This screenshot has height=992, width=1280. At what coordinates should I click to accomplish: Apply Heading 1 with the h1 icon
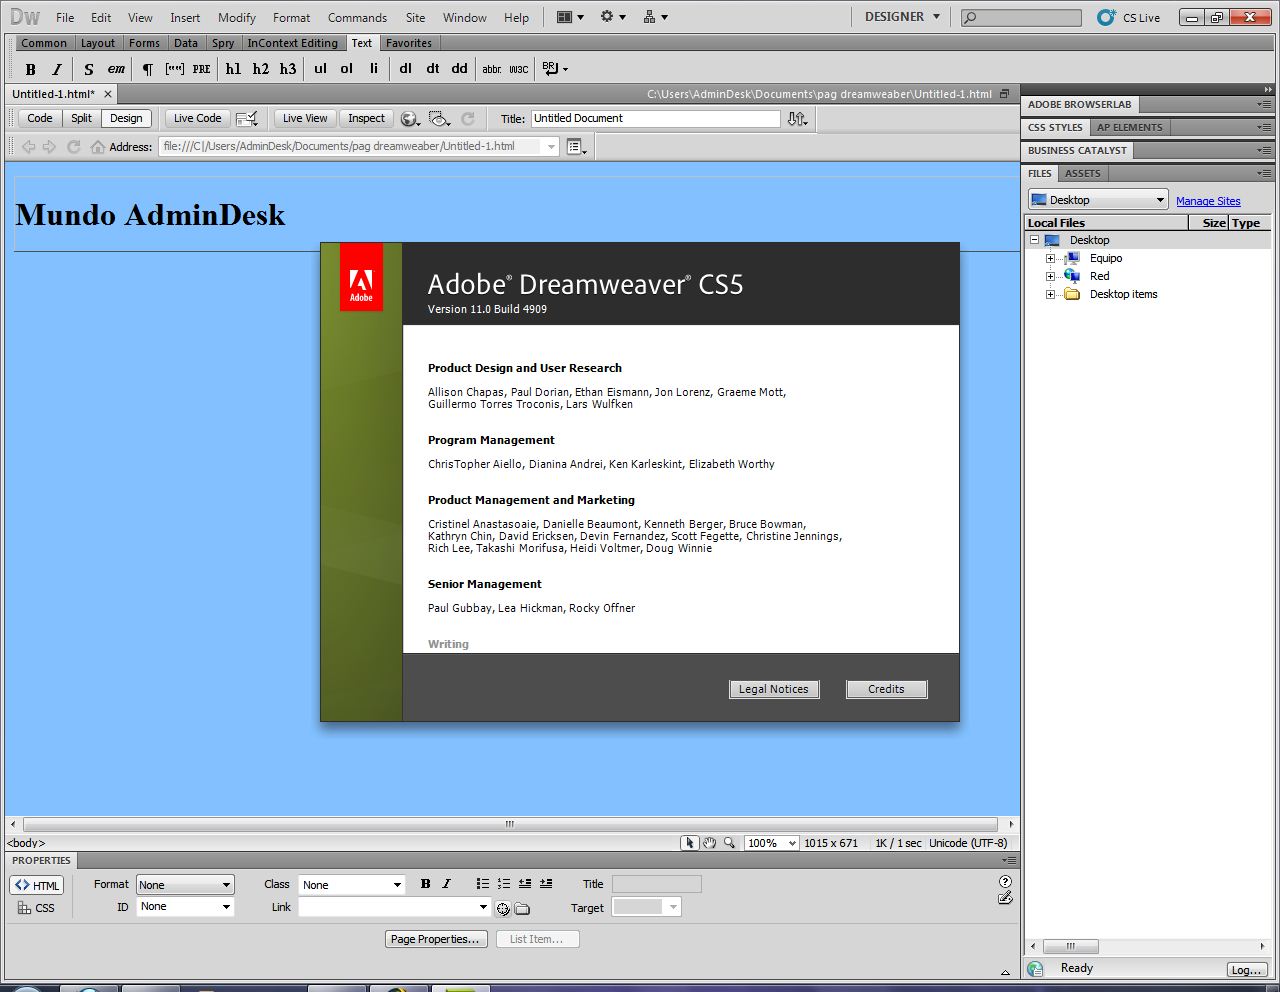pos(233,69)
